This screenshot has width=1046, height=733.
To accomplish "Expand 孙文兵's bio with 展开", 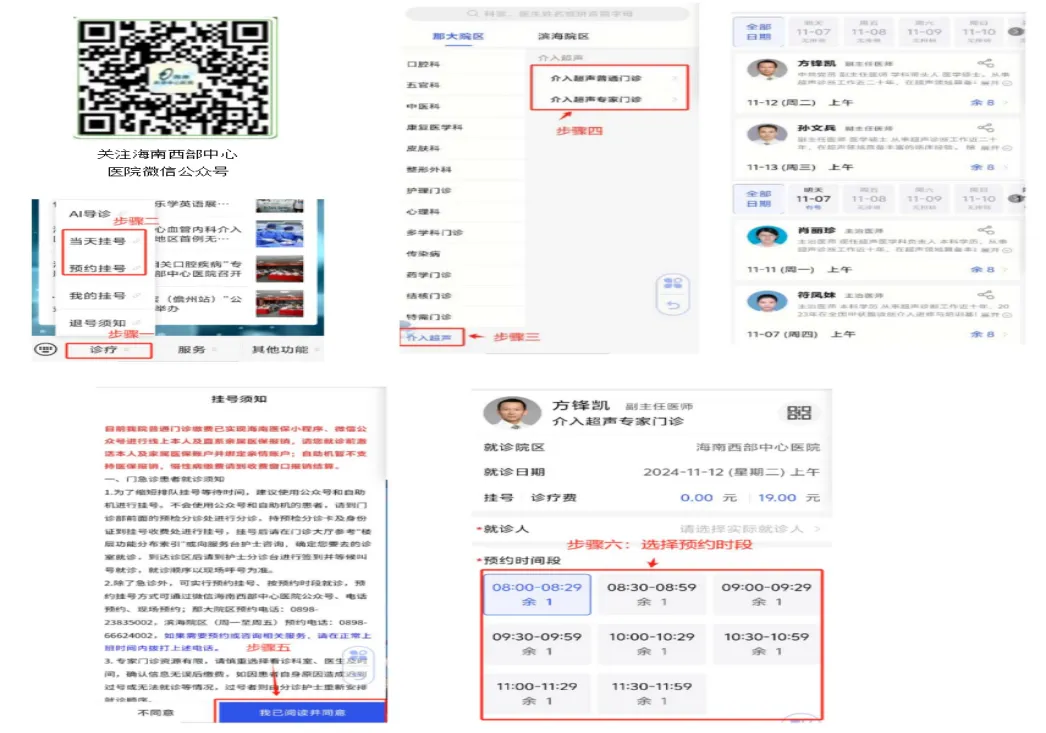I will click(997, 147).
